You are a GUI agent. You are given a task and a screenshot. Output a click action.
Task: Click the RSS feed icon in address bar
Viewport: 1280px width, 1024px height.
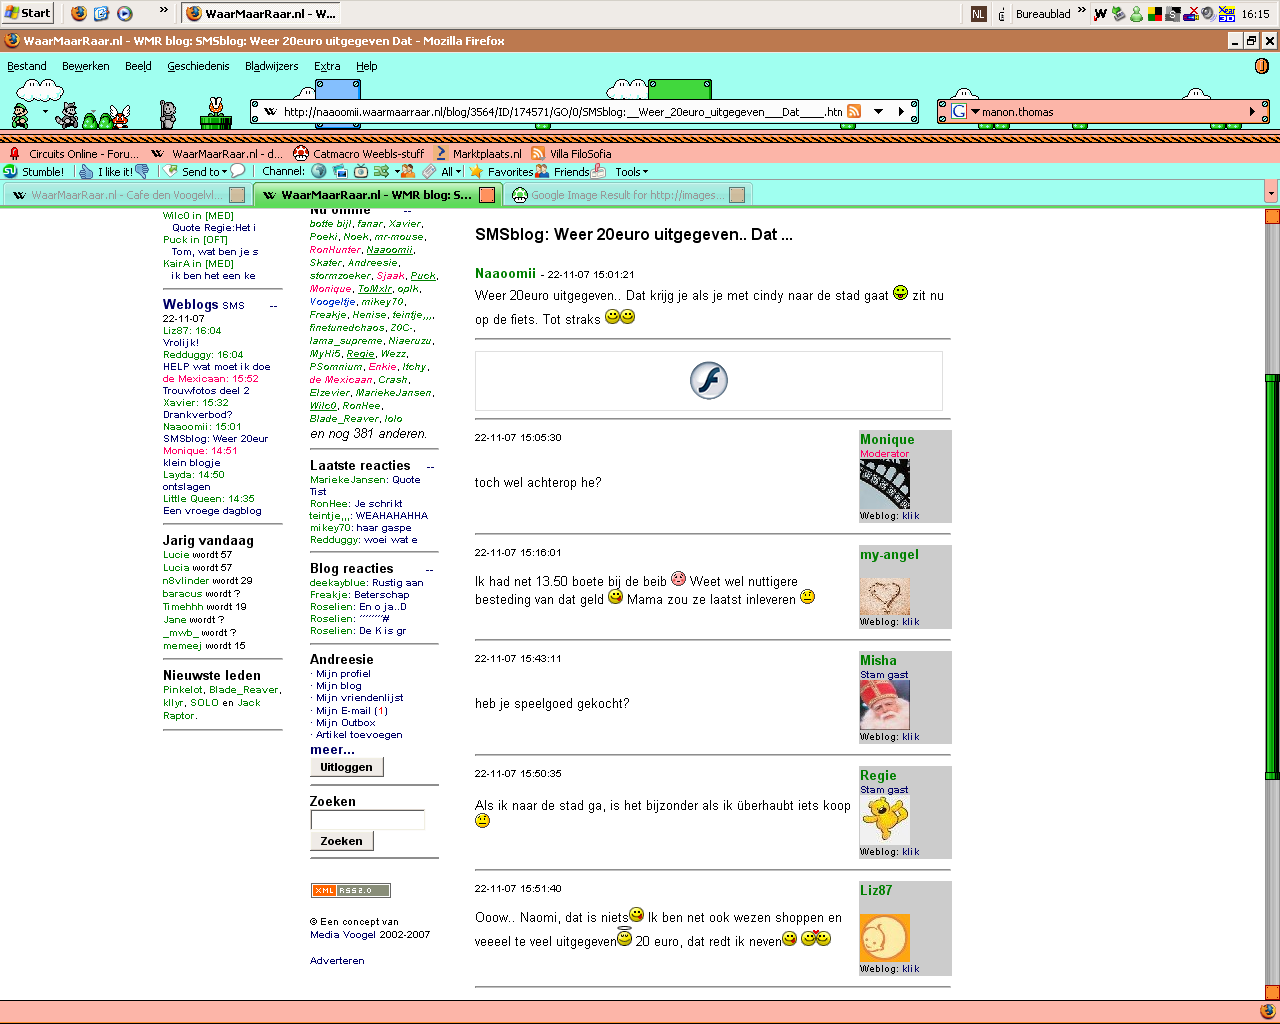[x=854, y=112]
